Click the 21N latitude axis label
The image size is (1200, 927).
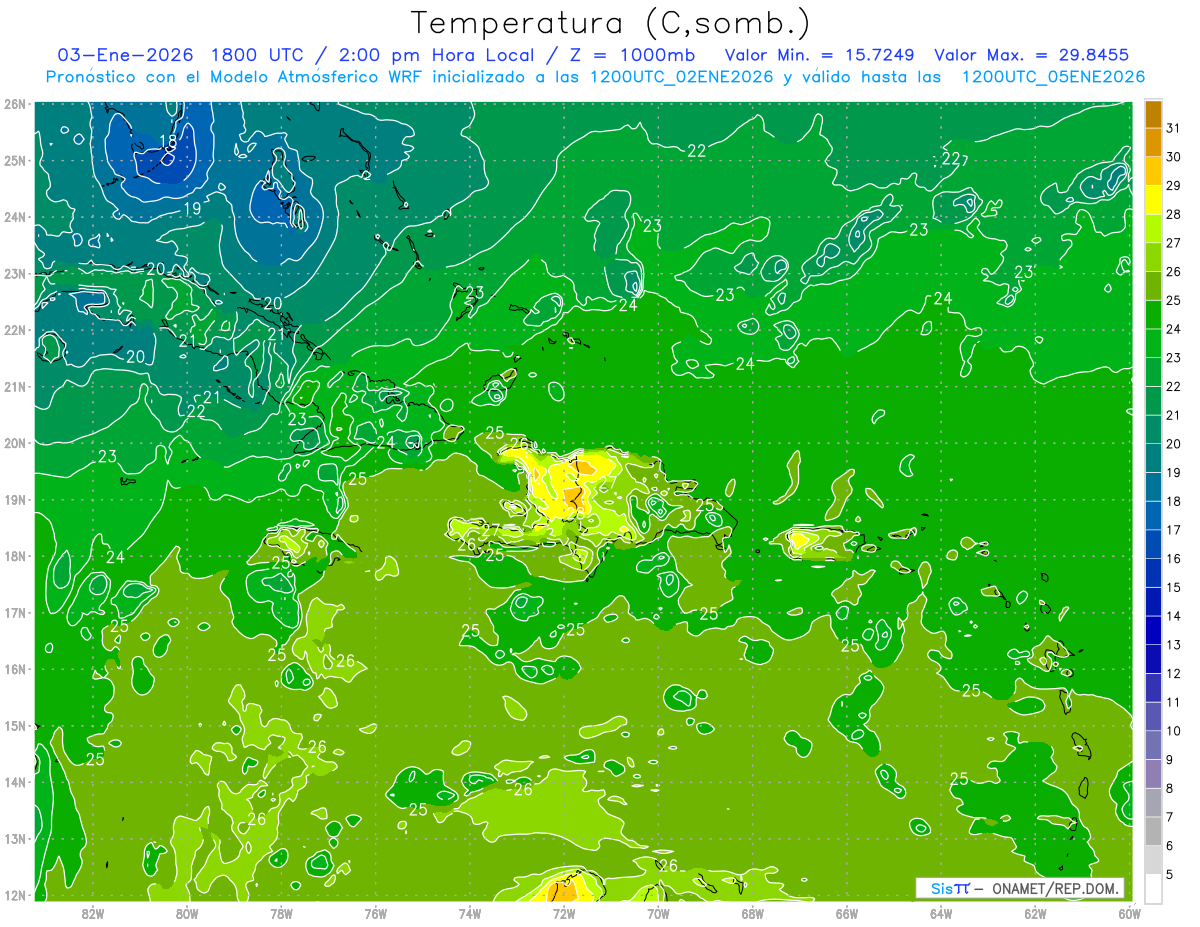15,387
